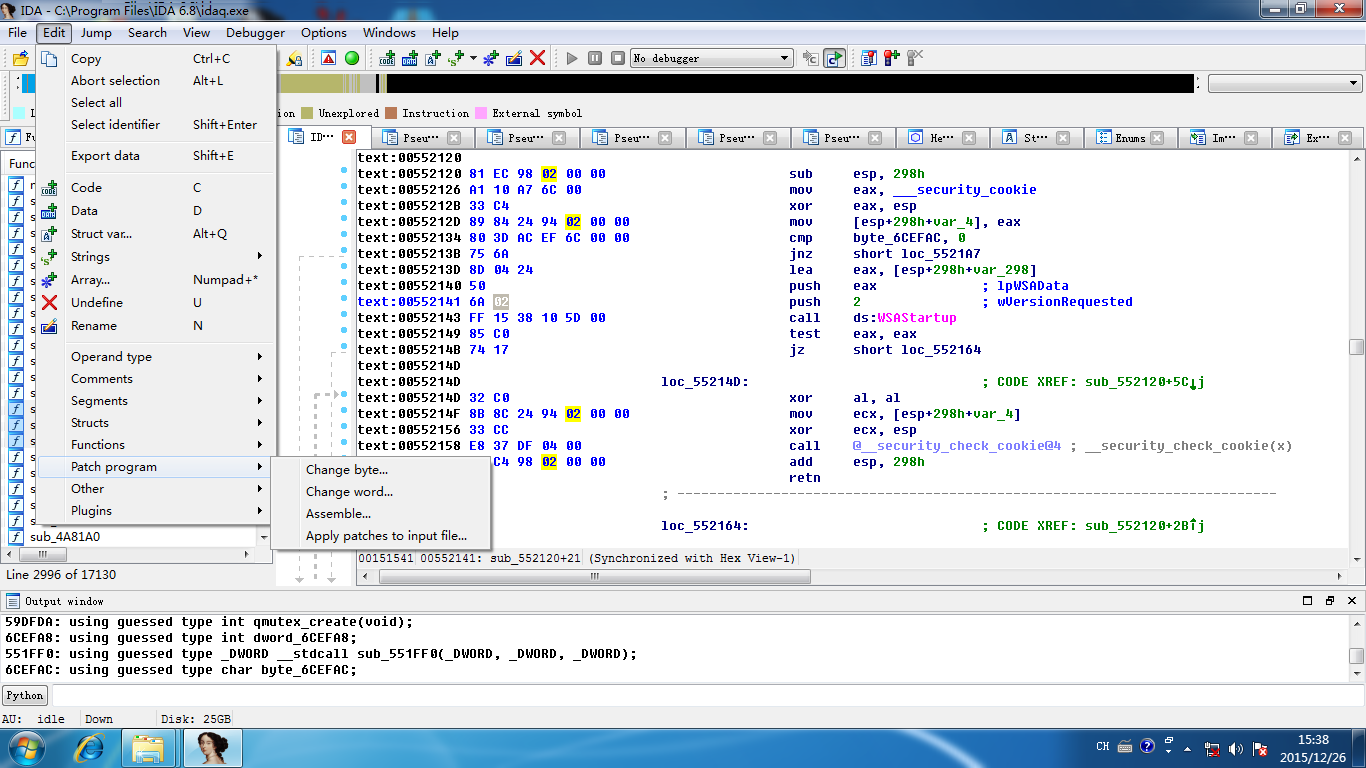Choose Apply patches to input file
Screen dimensions: 1366x768
386,536
